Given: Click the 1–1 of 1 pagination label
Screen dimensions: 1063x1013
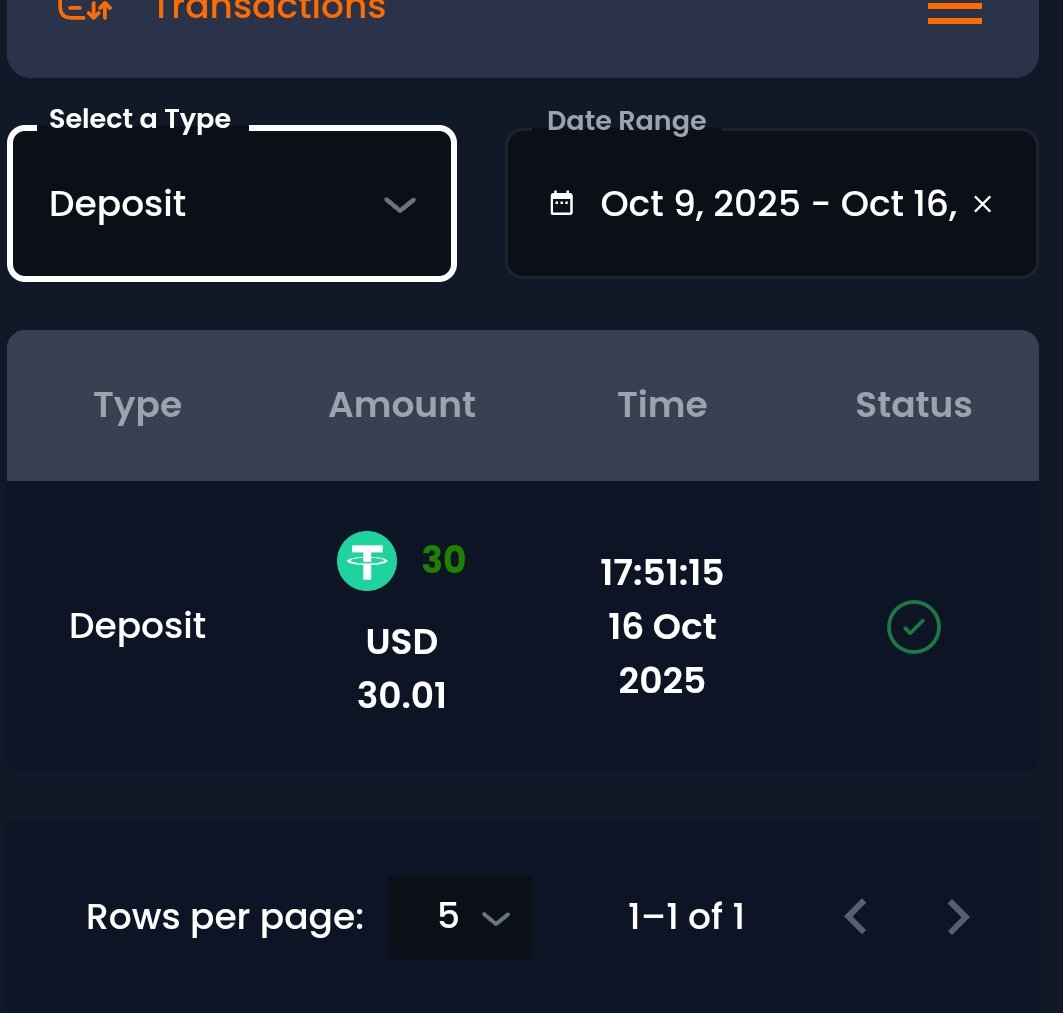Looking at the screenshot, I should pyautogui.click(x=686, y=917).
